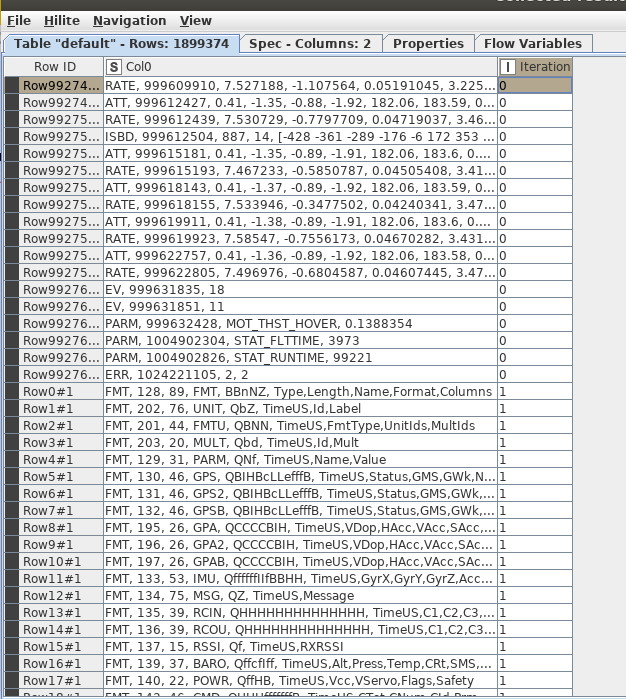Switch to the Properties tab
This screenshot has height=699, width=626.
[x=428, y=44]
